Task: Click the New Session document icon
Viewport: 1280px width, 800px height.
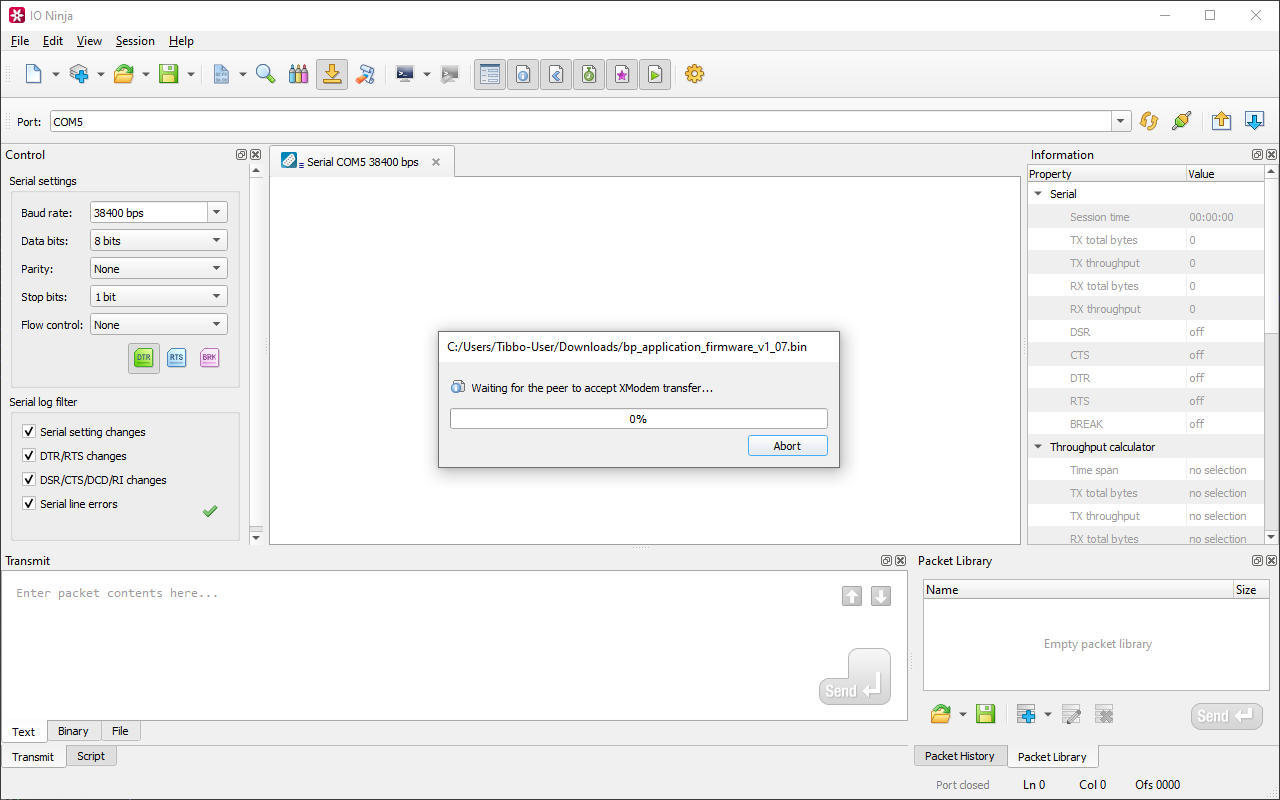Action: click(34, 74)
